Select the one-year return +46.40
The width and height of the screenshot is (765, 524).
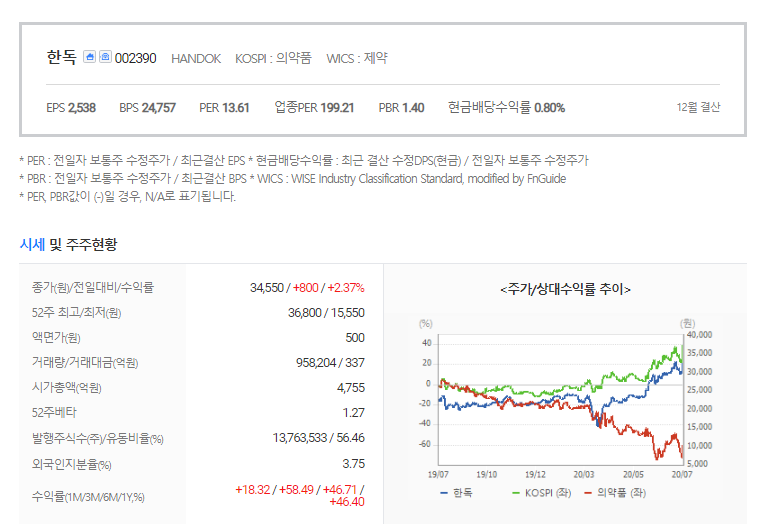pyautogui.click(x=347, y=502)
